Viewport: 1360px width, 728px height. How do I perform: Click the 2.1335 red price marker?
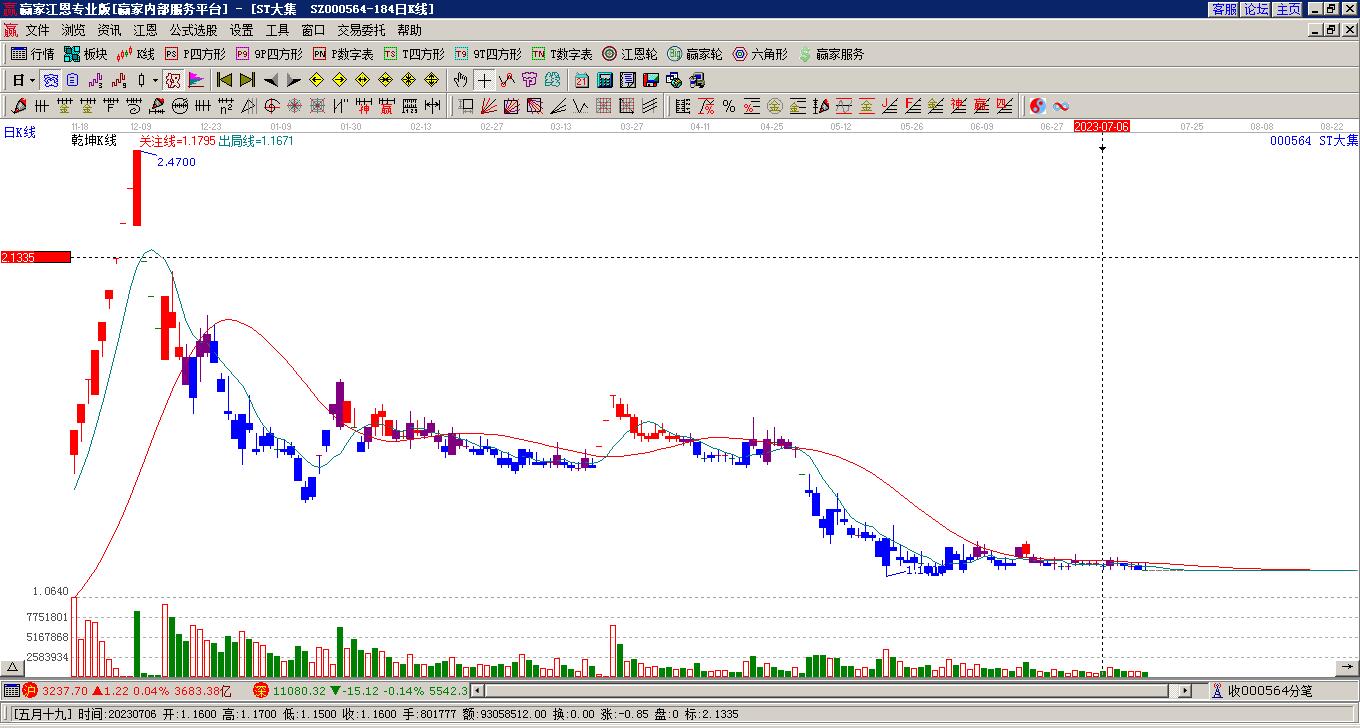pos(36,257)
